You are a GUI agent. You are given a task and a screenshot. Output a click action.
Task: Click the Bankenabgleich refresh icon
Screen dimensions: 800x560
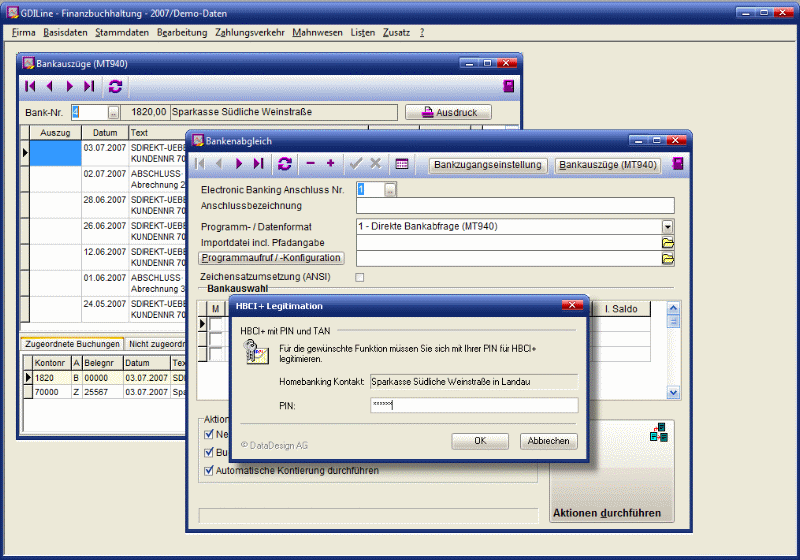tap(285, 164)
